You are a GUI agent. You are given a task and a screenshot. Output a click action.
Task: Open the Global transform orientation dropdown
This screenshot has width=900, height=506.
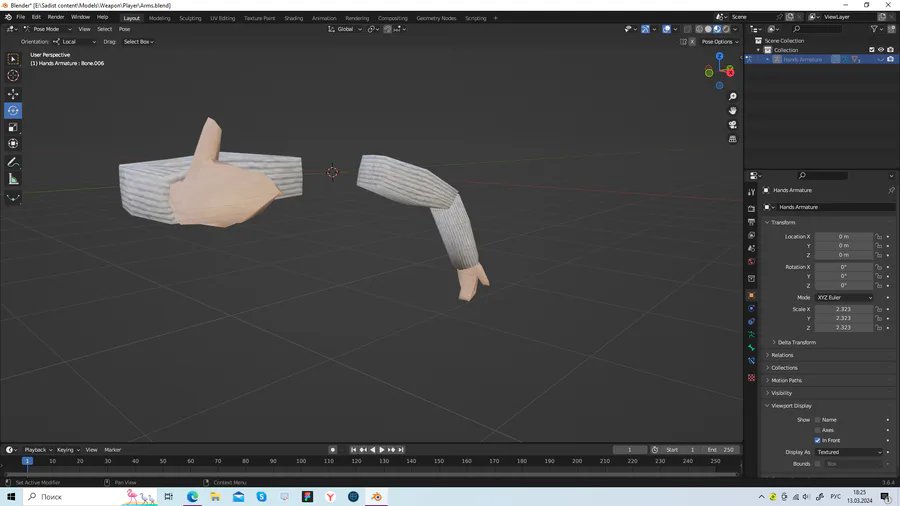click(x=345, y=29)
